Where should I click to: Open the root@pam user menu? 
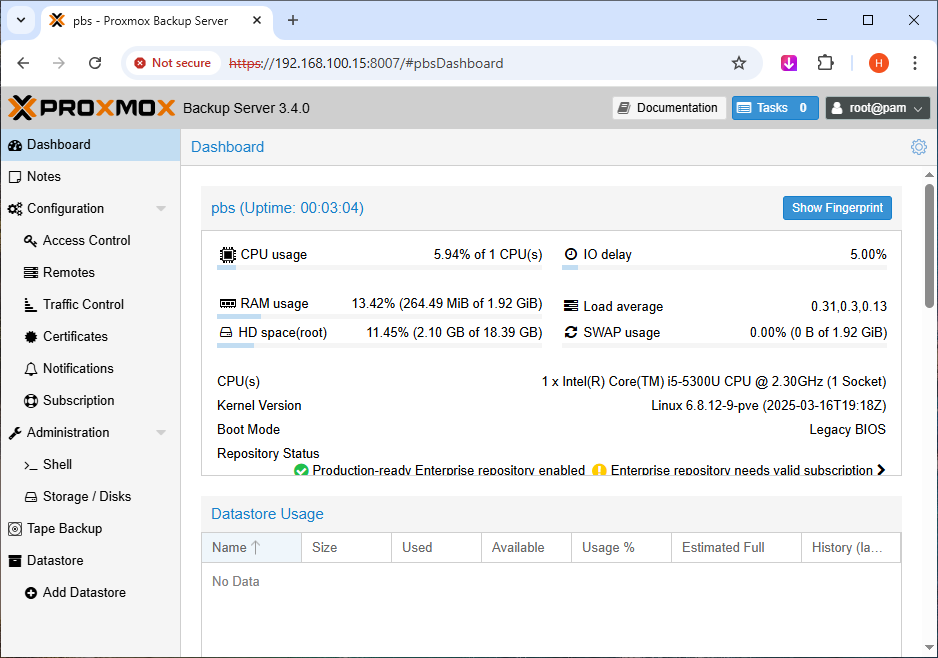click(x=878, y=108)
